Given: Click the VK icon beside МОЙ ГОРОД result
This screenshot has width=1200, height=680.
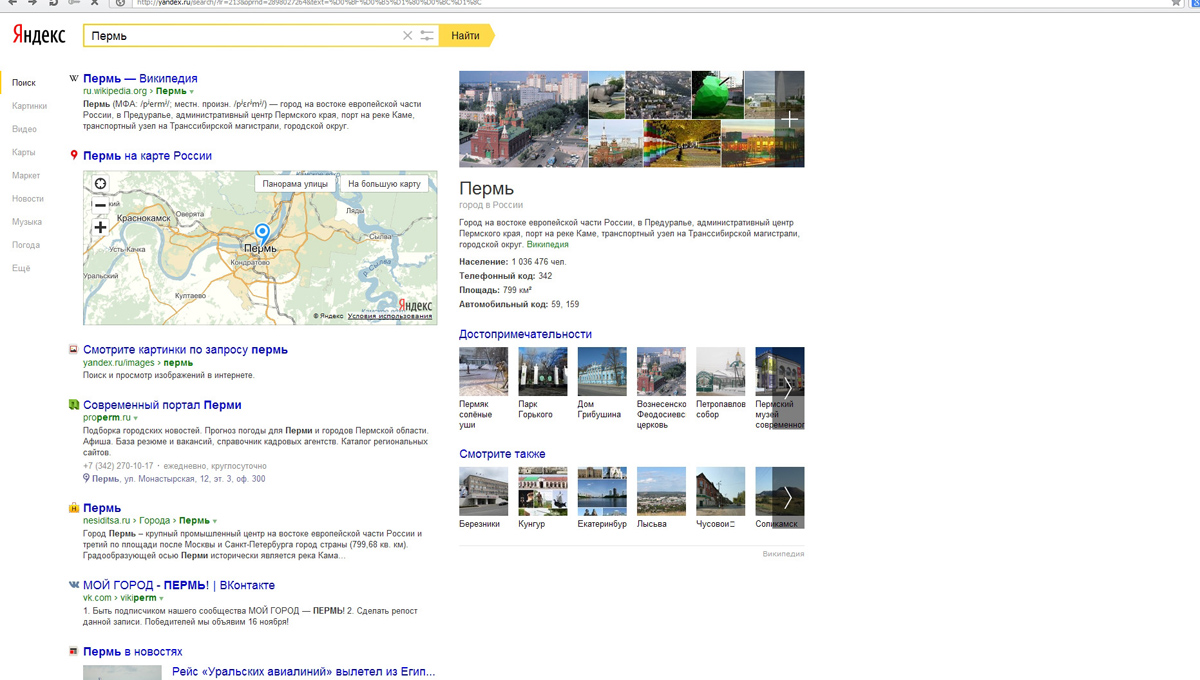Looking at the screenshot, I should [x=74, y=585].
